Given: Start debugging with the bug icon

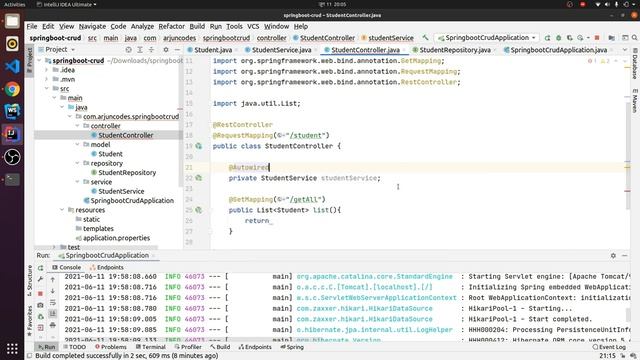Looking at the screenshot, I should (559, 38).
